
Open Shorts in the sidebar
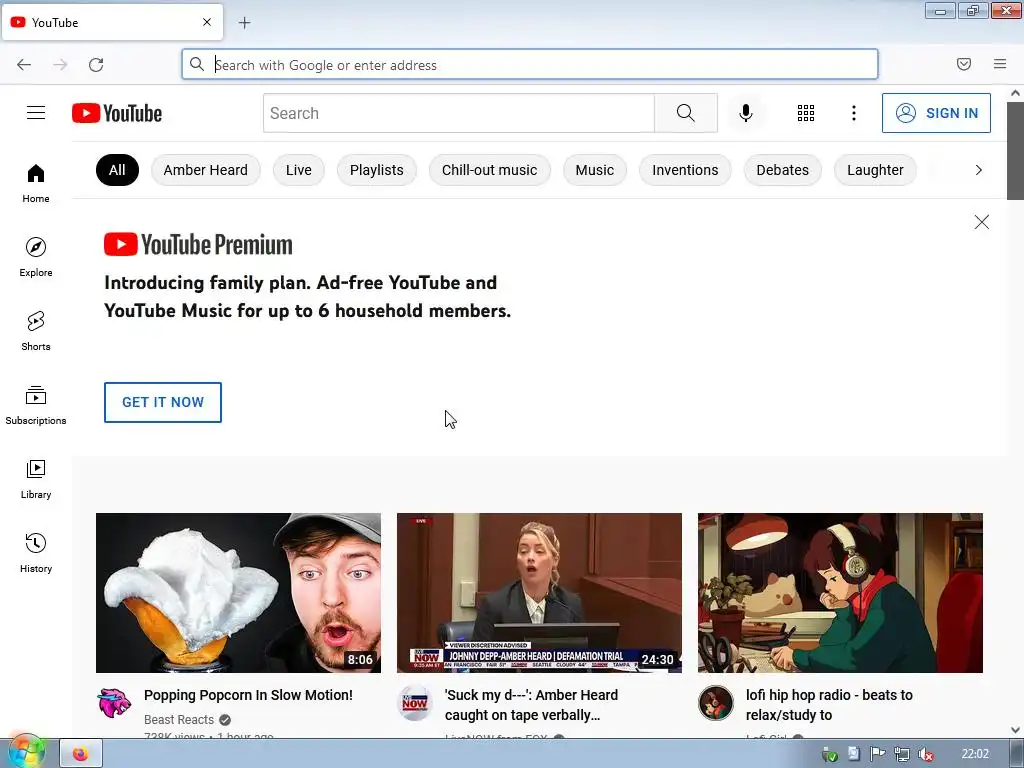(x=36, y=331)
